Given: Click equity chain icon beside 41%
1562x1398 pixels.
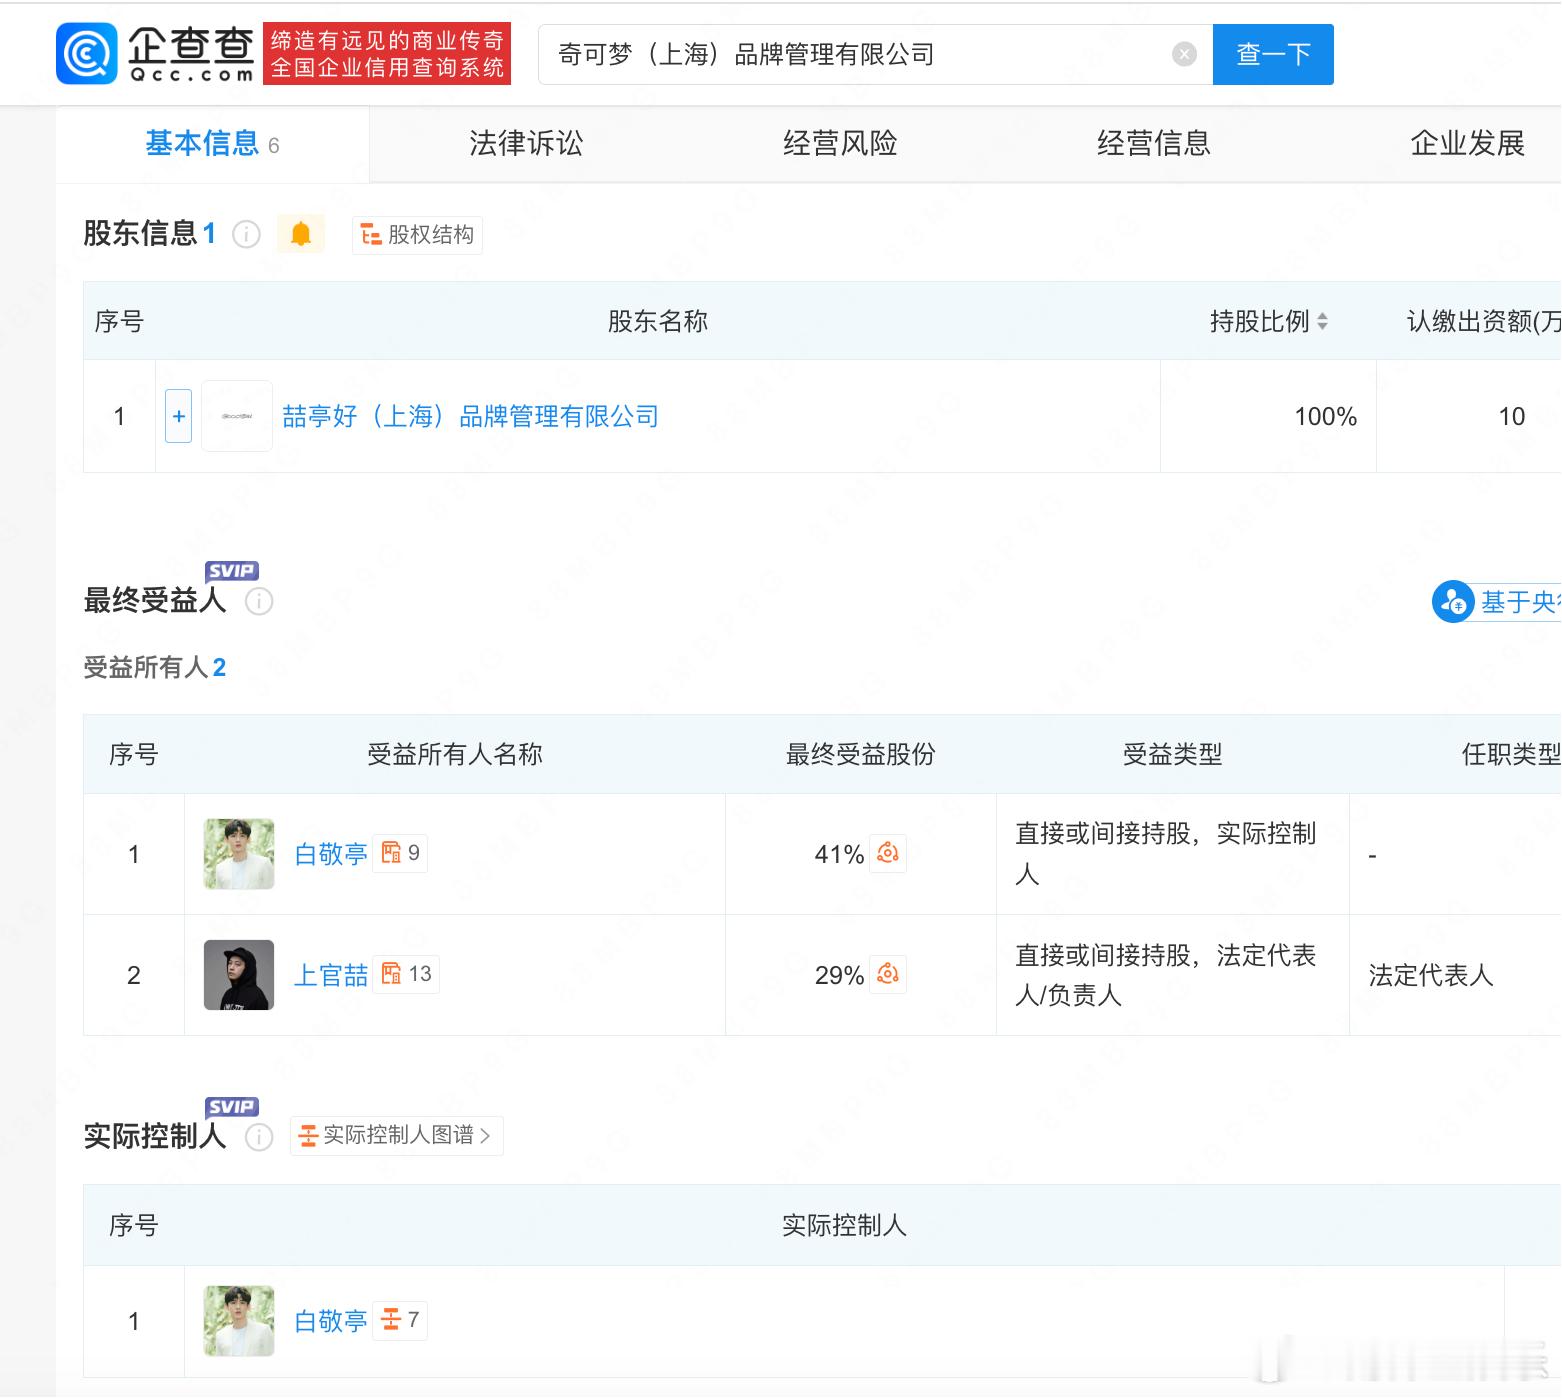Looking at the screenshot, I should tap(888, 853).
